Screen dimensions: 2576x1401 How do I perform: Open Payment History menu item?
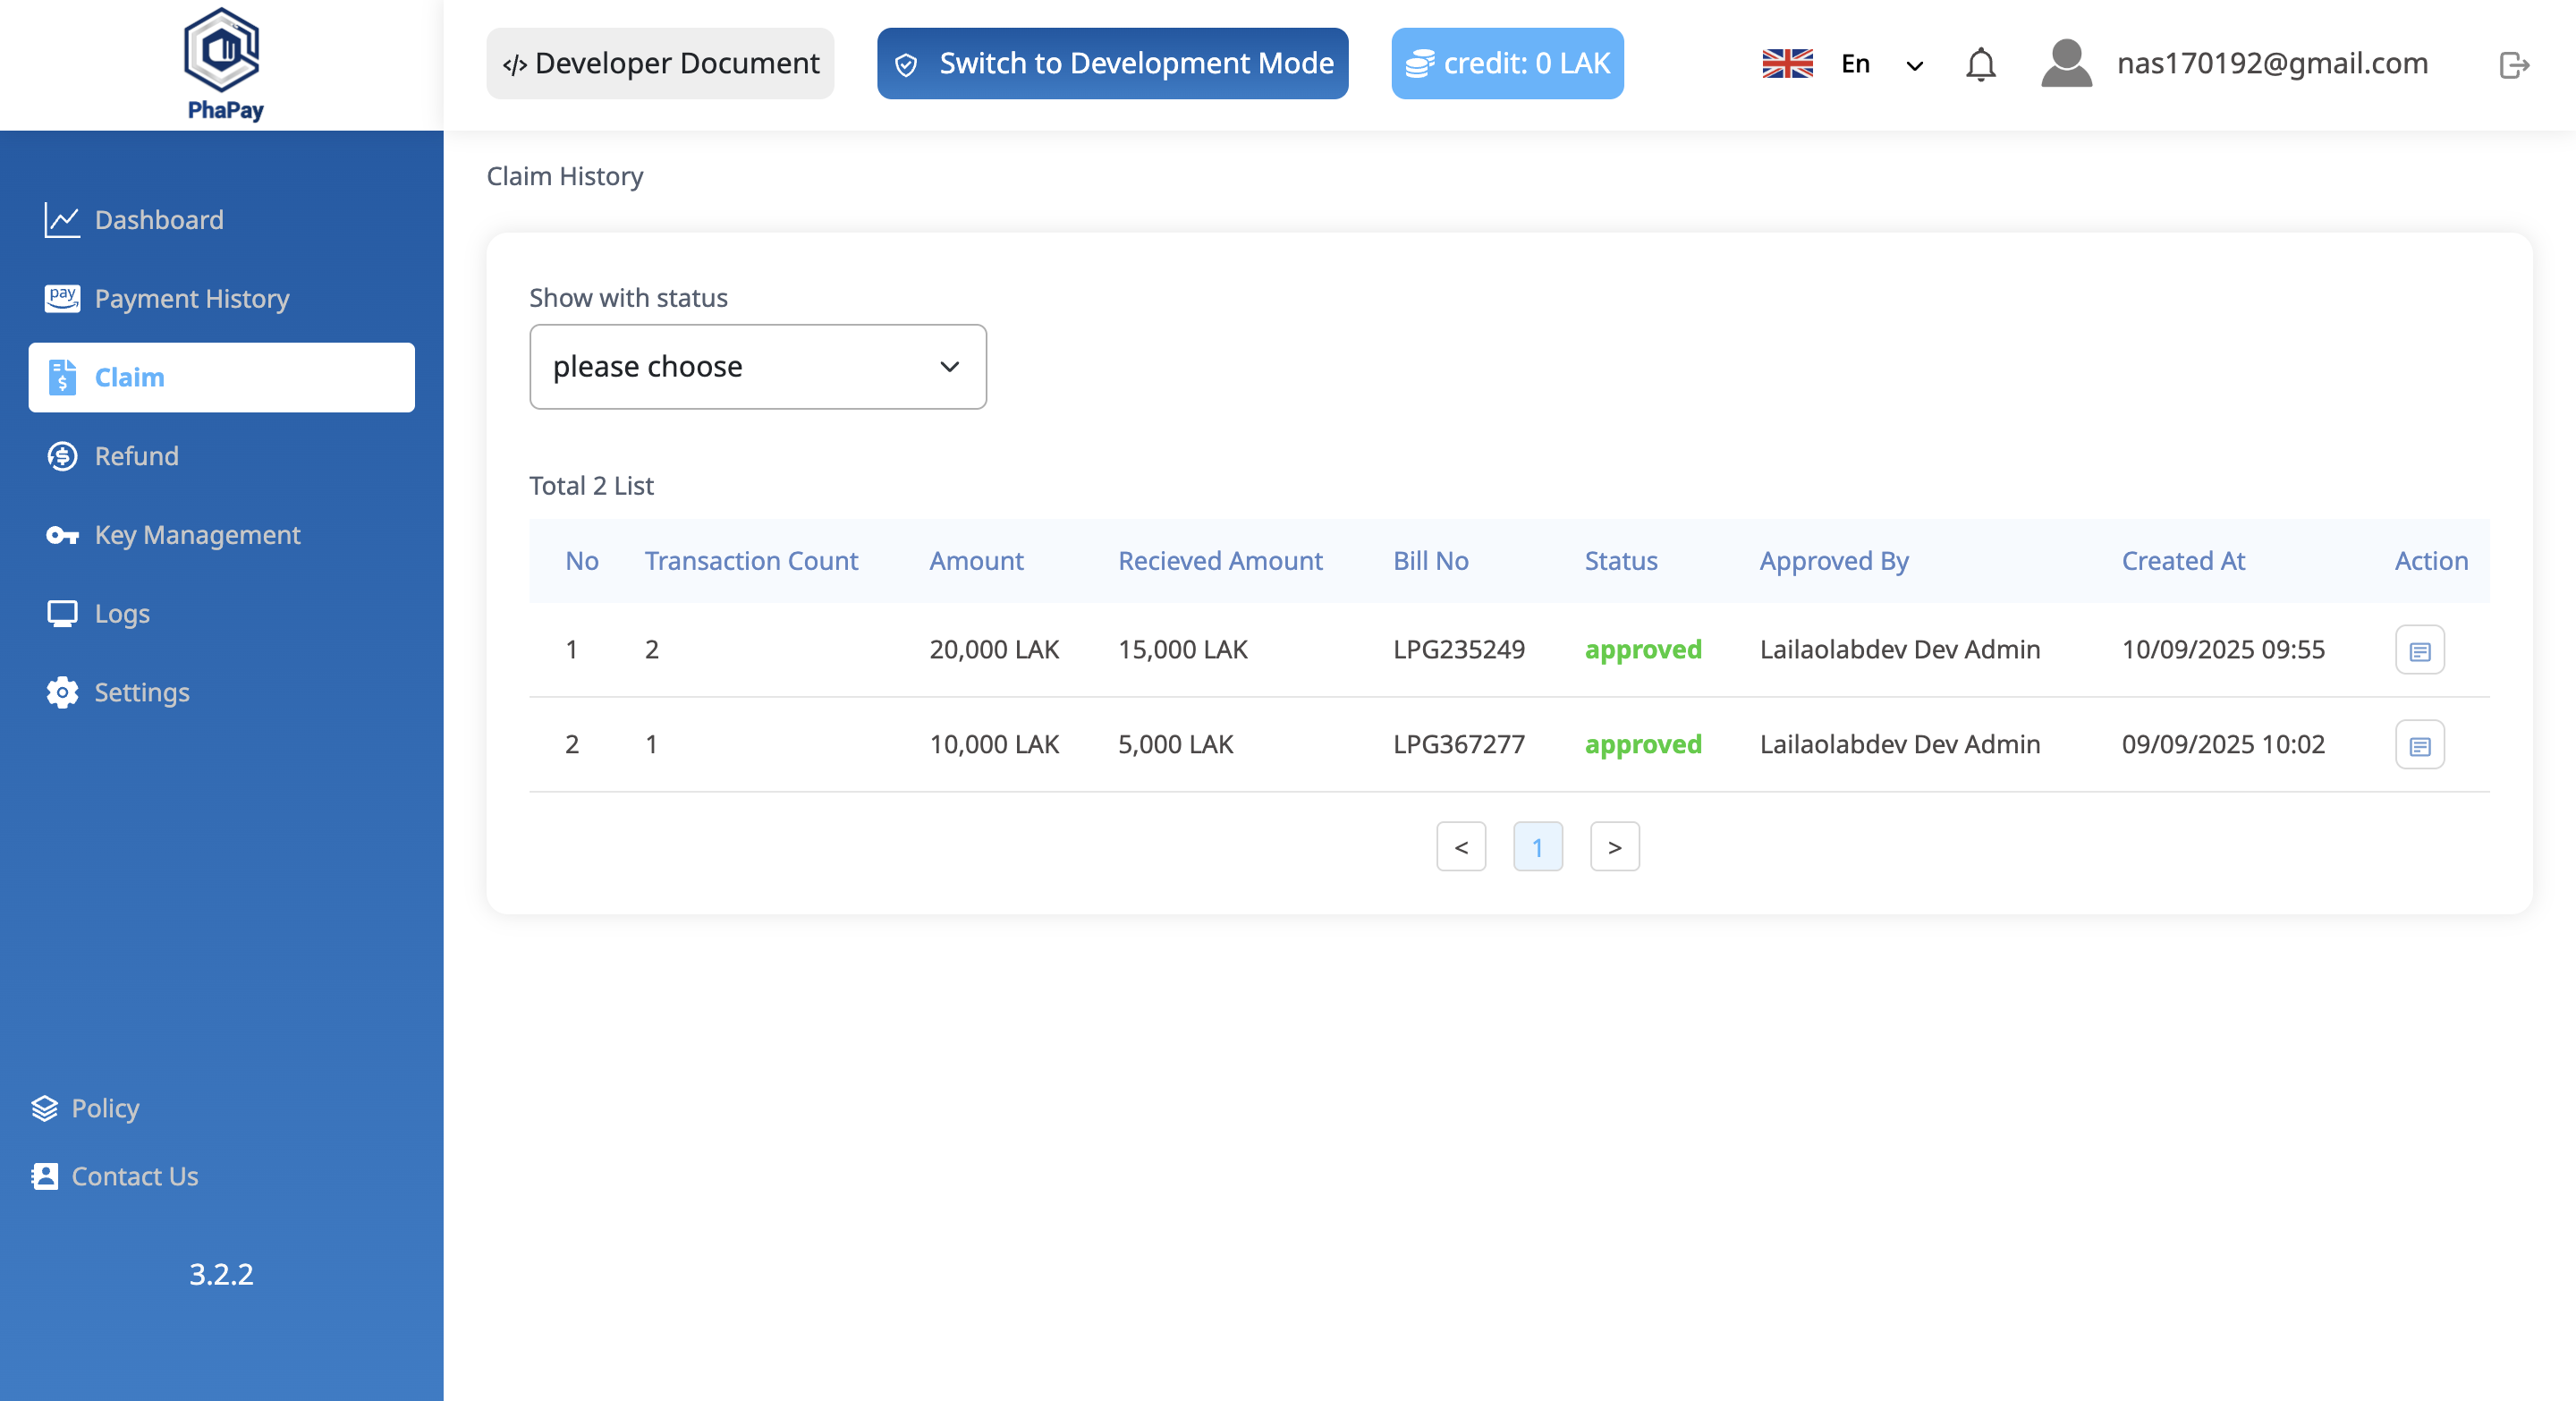click(191, 299)
